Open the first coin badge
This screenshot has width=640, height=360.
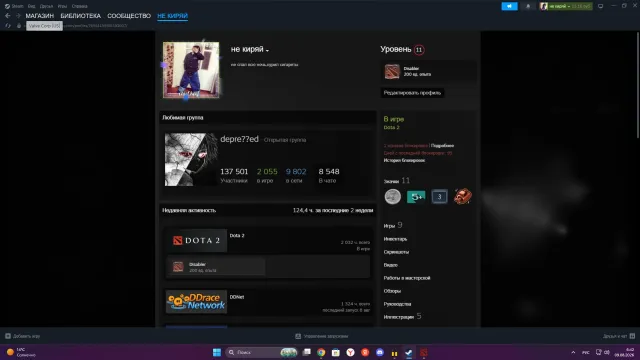tap(392, 197)
